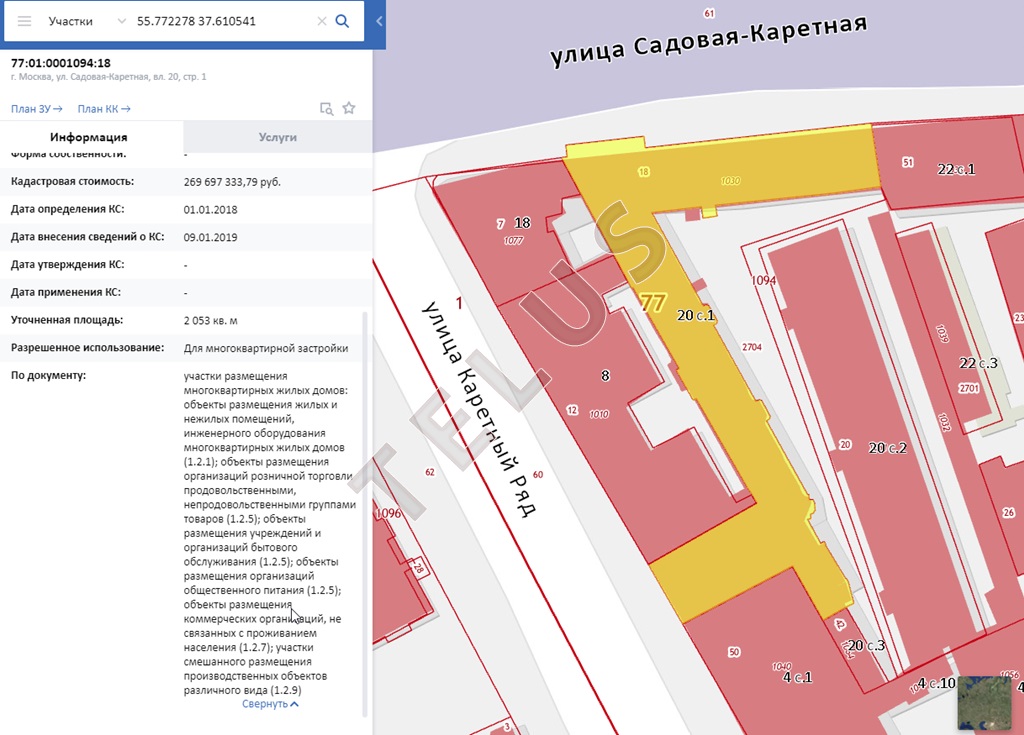Open the План КК link

click(104, 109)
